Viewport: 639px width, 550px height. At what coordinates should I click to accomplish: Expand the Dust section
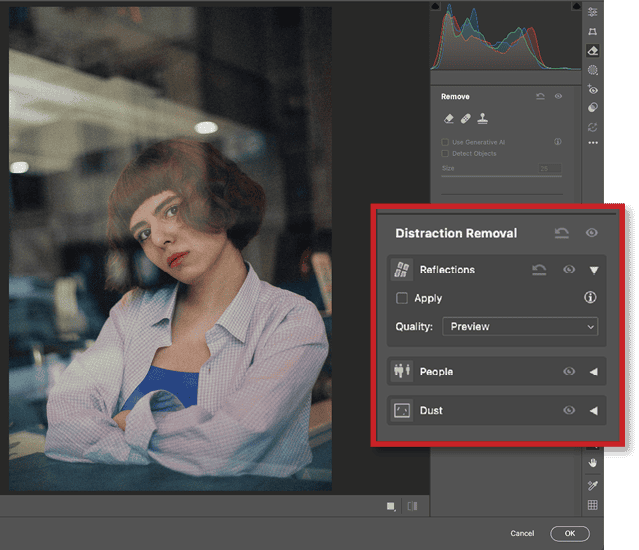(x=593, y=410)
